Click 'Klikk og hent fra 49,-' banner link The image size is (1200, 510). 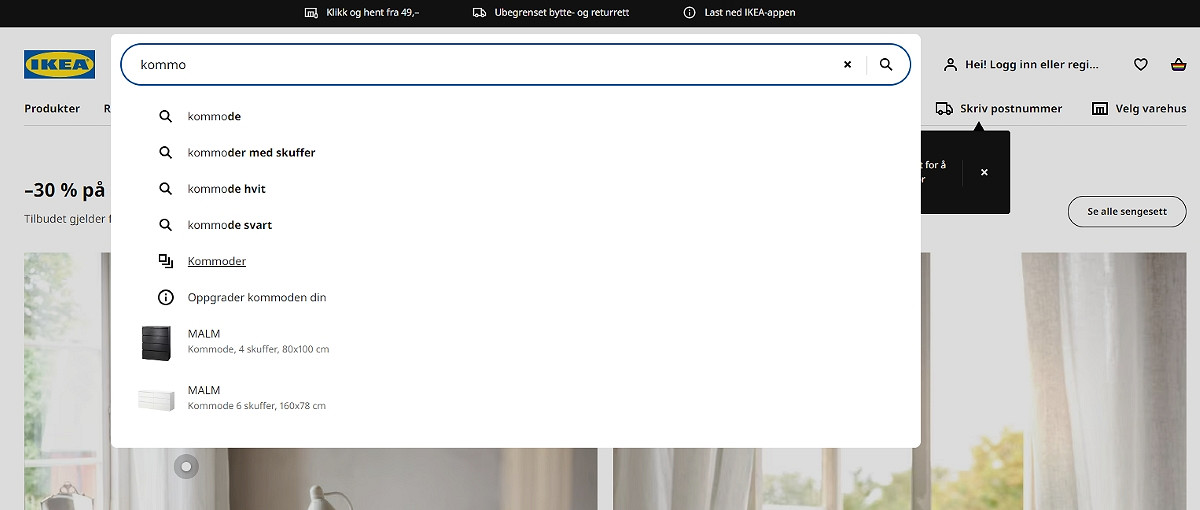tap(373, 13)
